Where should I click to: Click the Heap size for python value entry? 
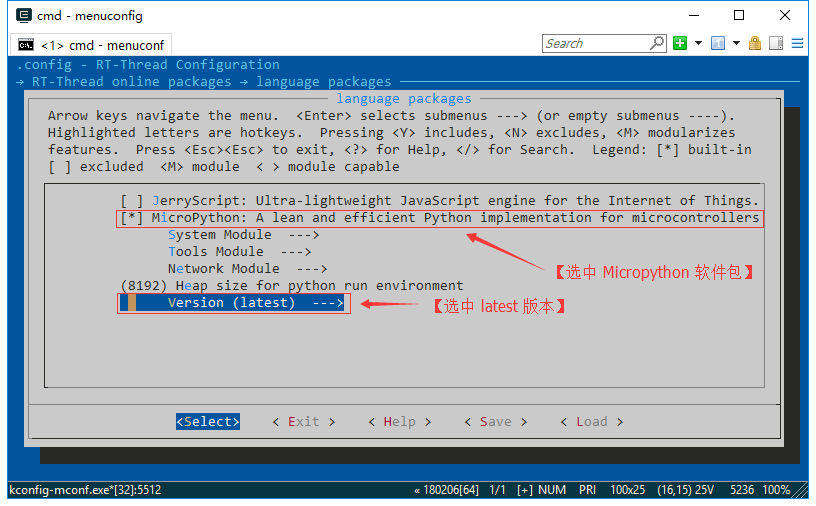[x=291, y=285]
